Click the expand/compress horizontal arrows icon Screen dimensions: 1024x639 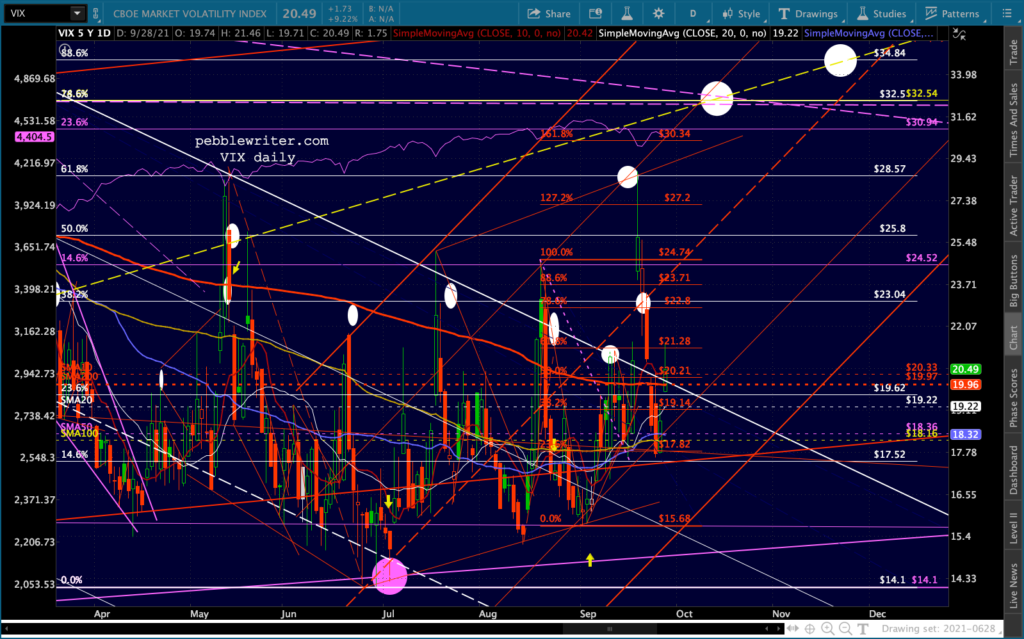click(x=792, y=629)
